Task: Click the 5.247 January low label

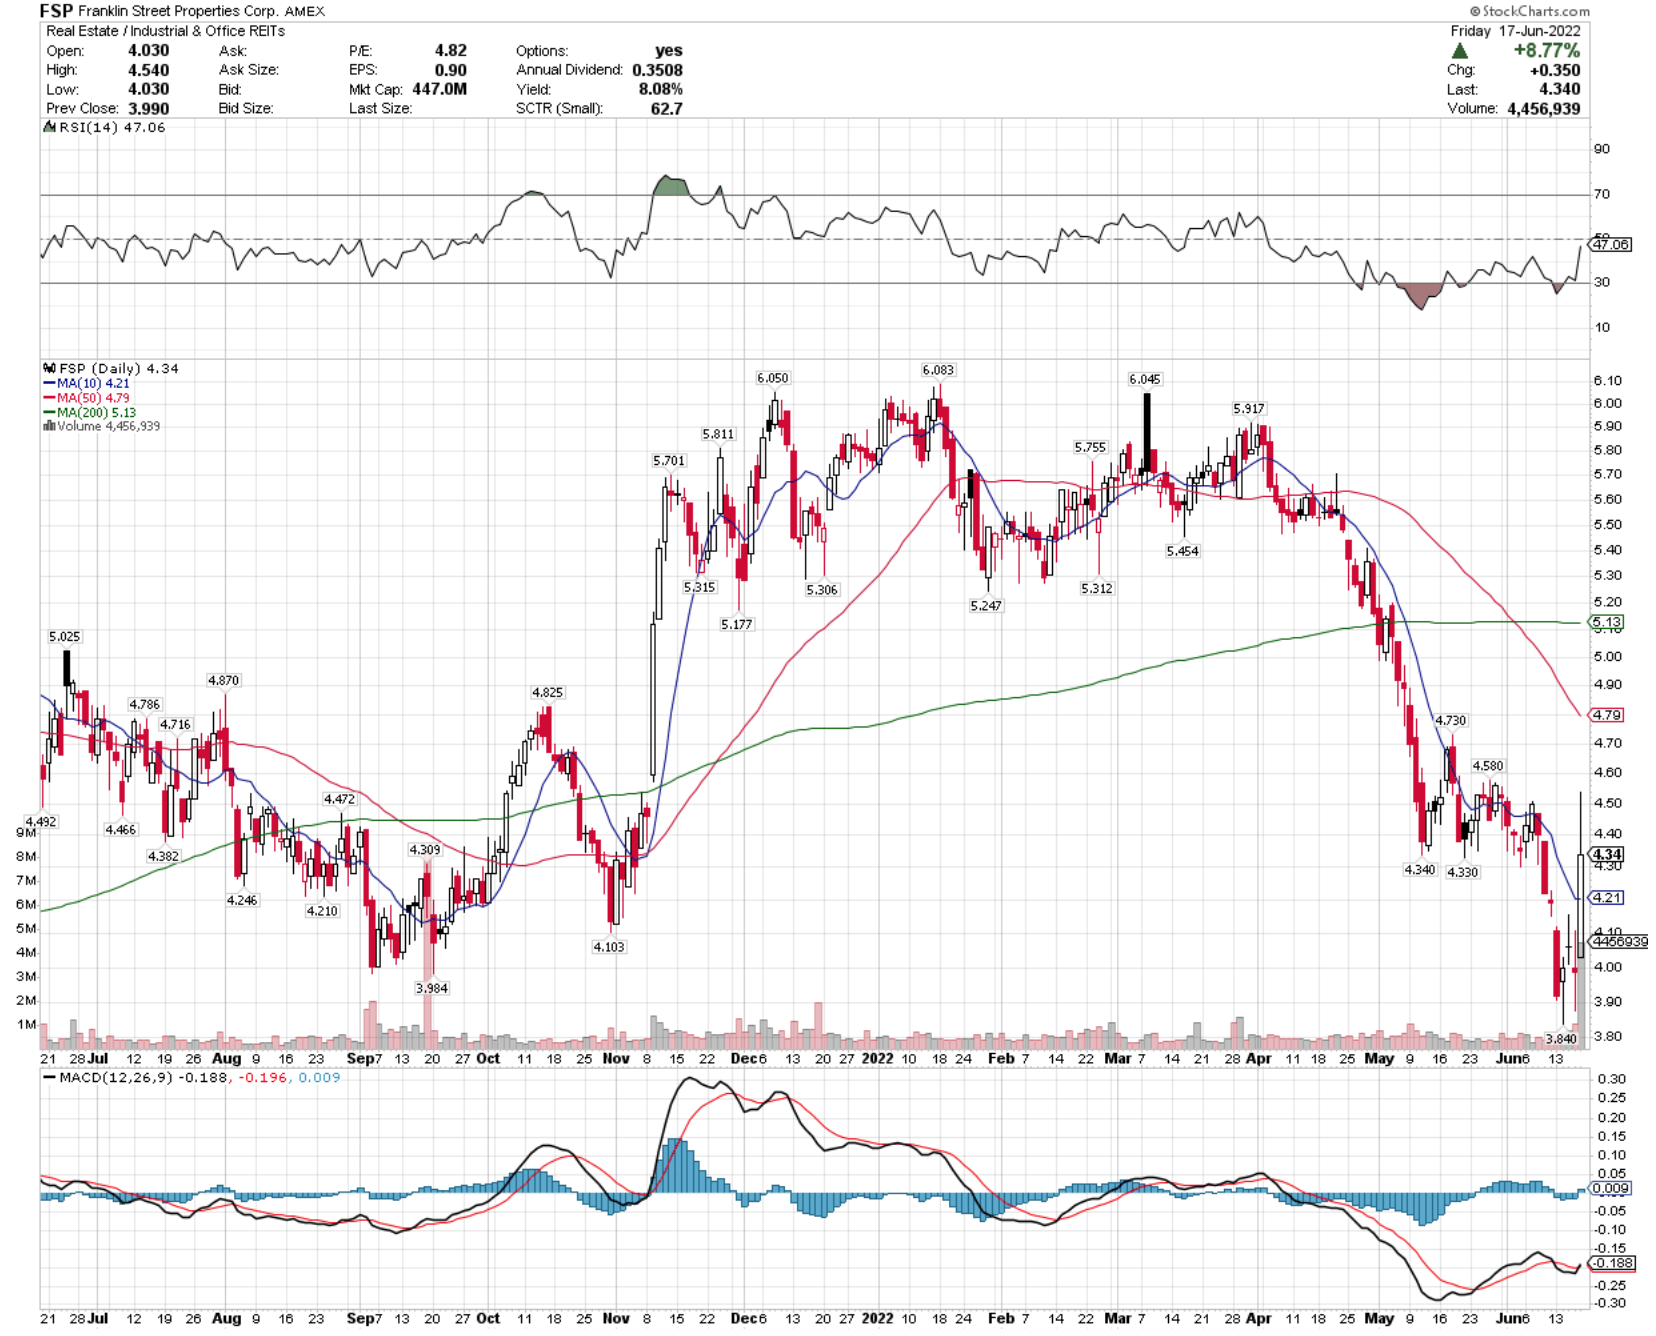Action: tap(985, 606)
